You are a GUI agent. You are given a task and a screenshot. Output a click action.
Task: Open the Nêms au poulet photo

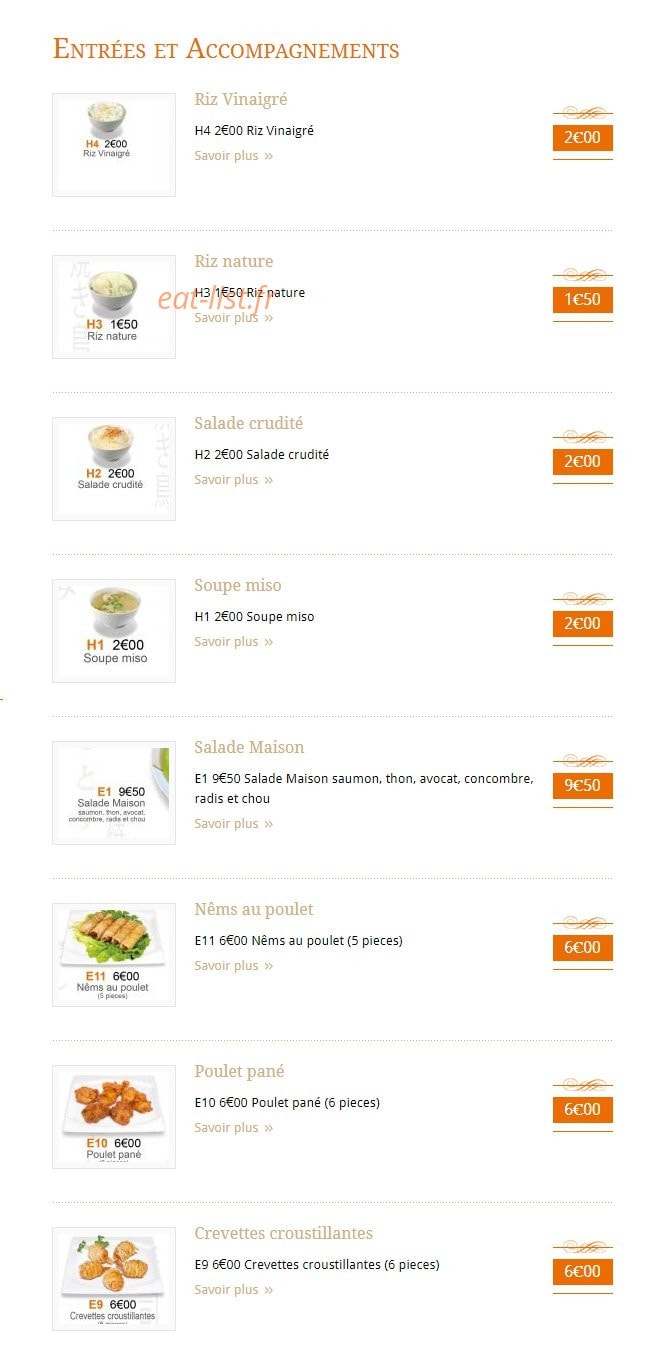[114, 955]
